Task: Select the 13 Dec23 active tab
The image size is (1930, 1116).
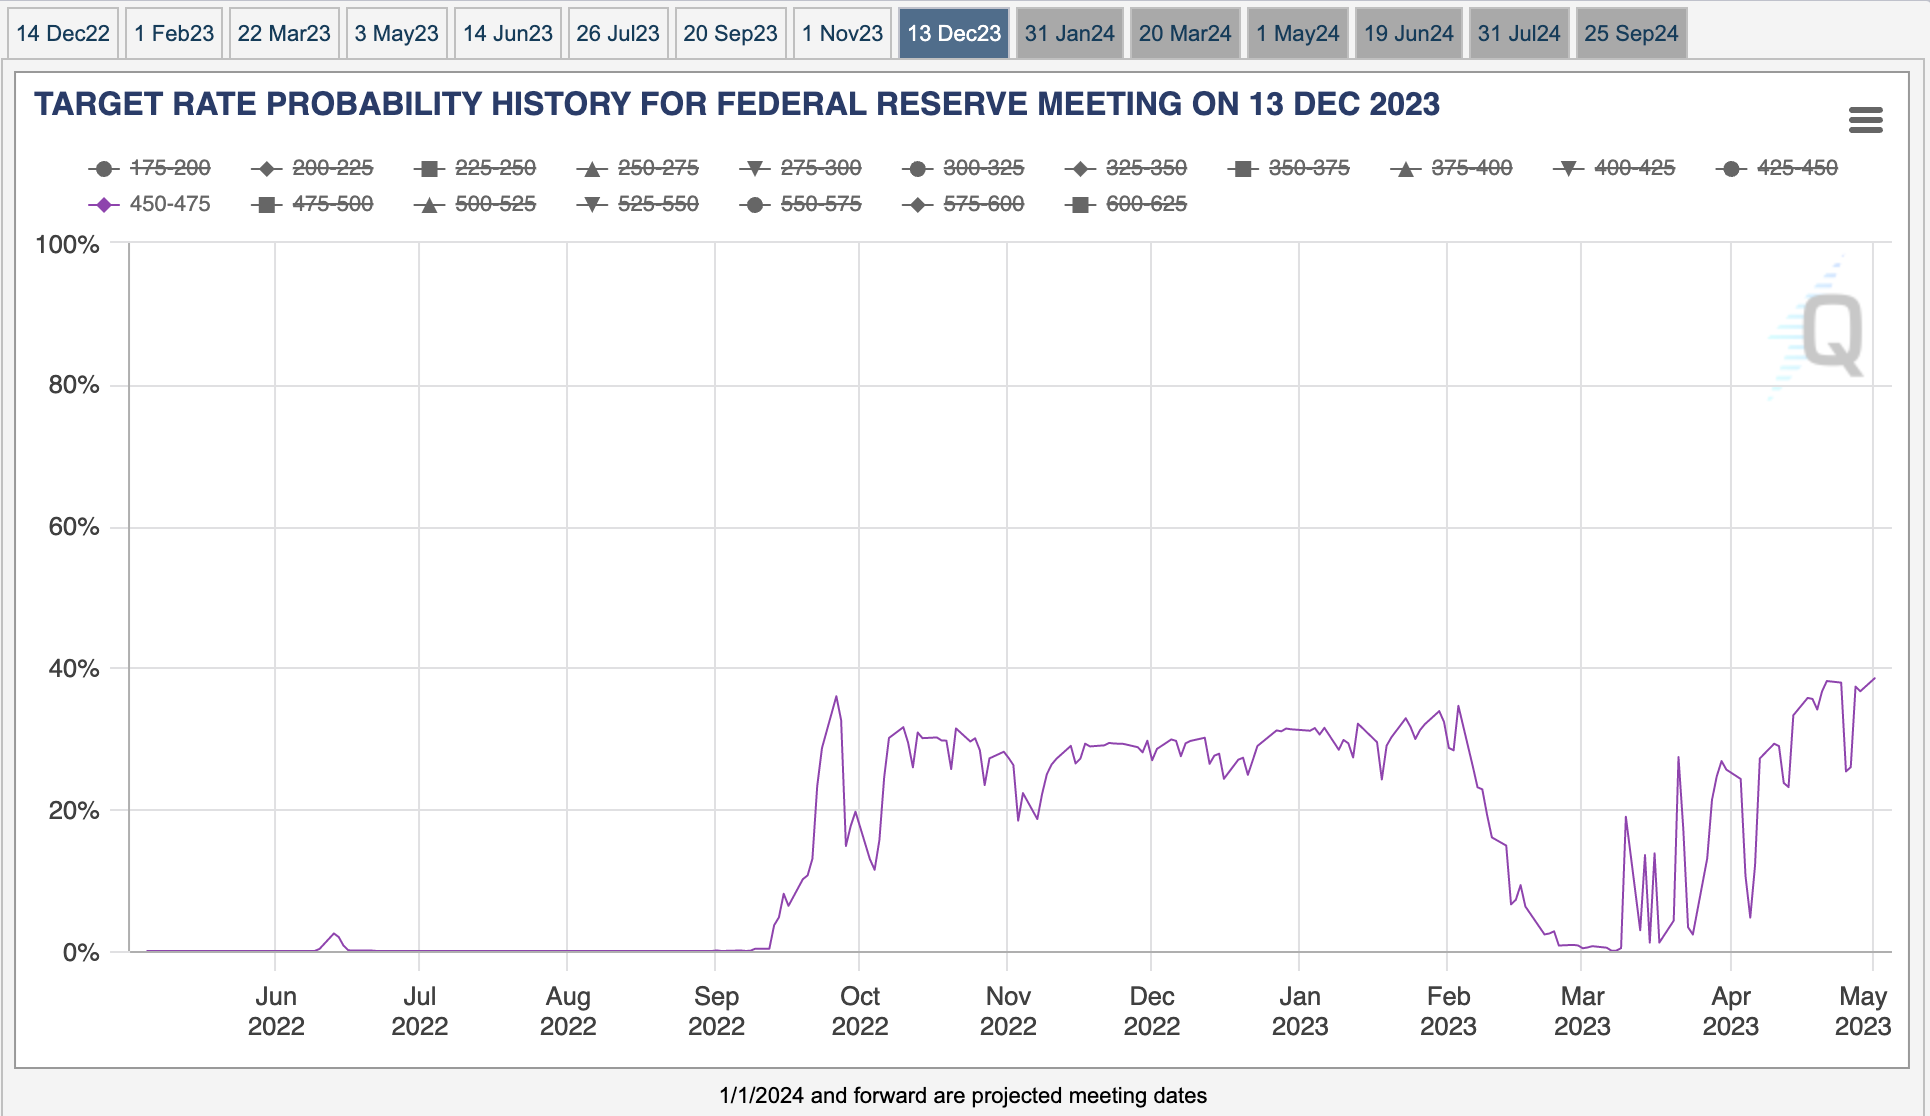Action: 953,33
